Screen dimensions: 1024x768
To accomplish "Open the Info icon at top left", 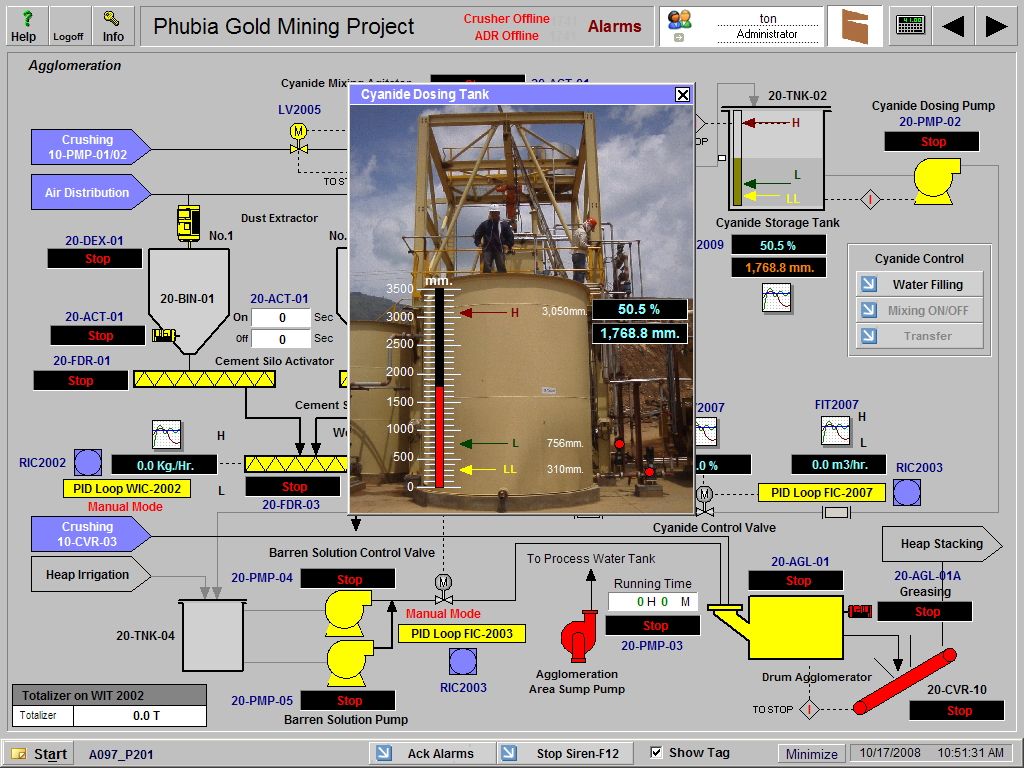I will point(110,20).
